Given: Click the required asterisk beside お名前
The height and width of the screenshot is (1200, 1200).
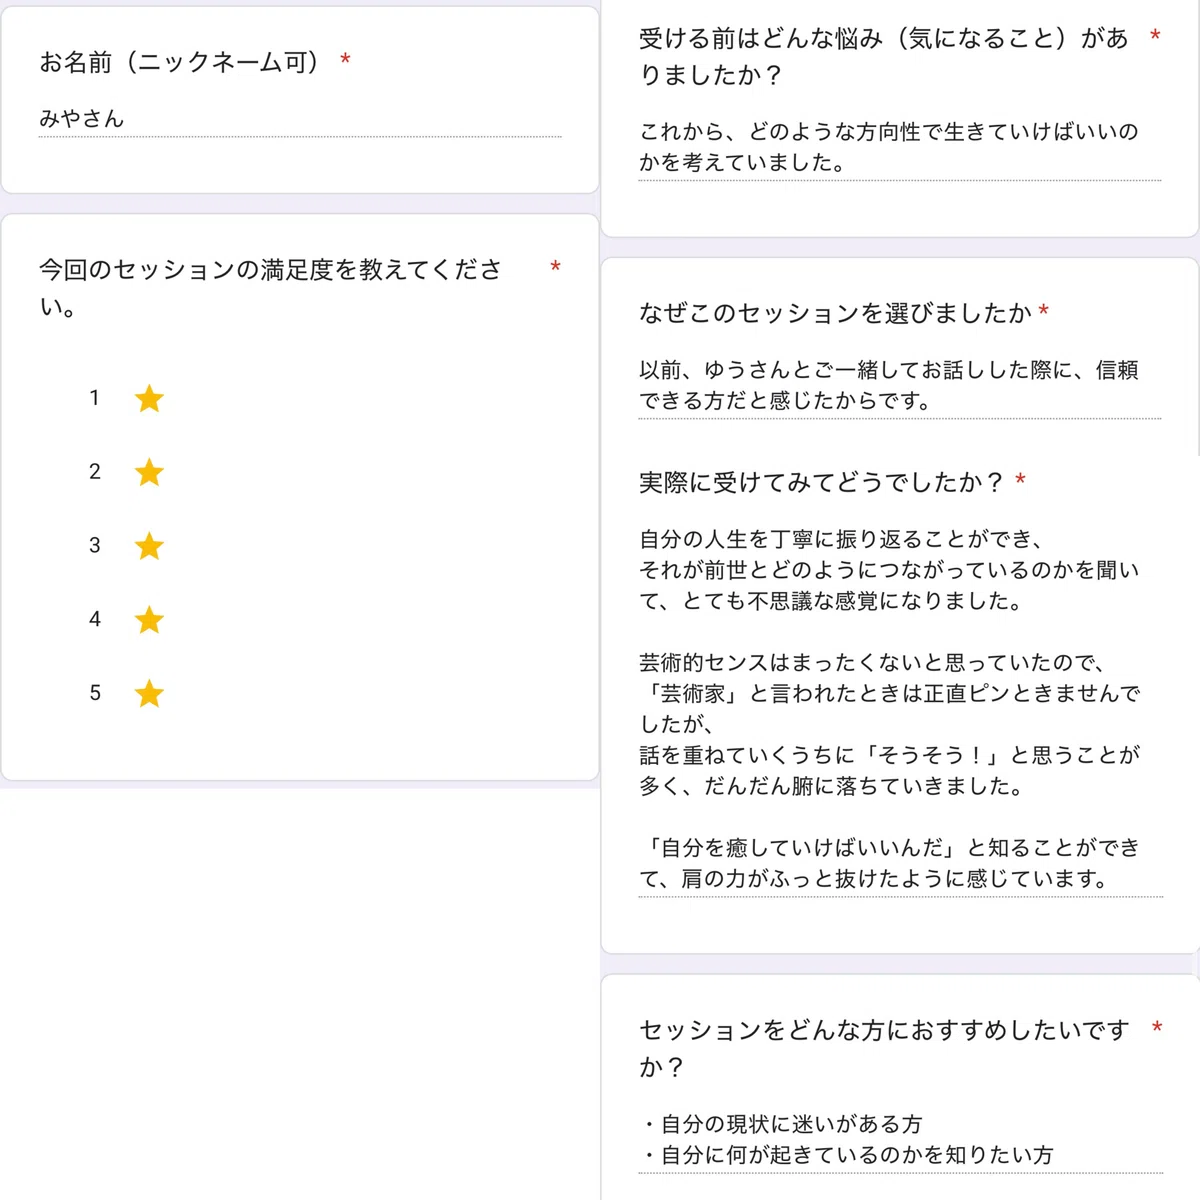Looking at the screenshot, I should [345, 59].
